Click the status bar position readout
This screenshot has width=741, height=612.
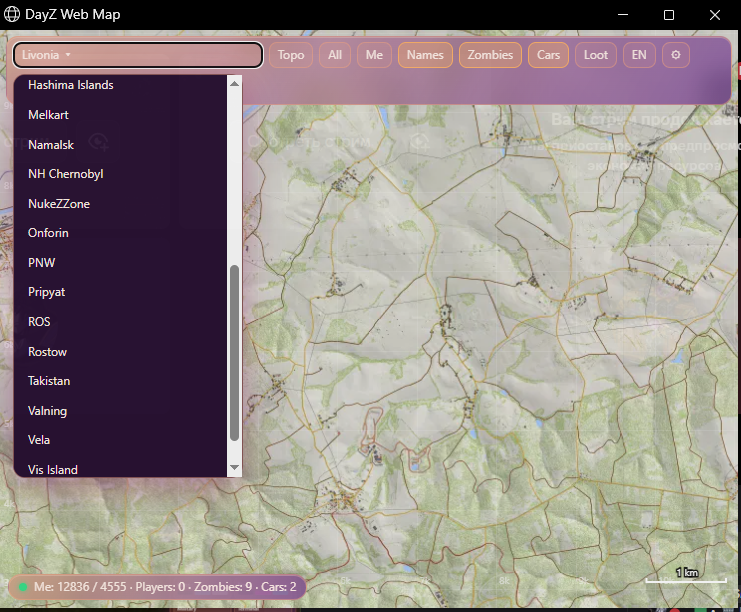pyautogui.click(x=80, y=587)
